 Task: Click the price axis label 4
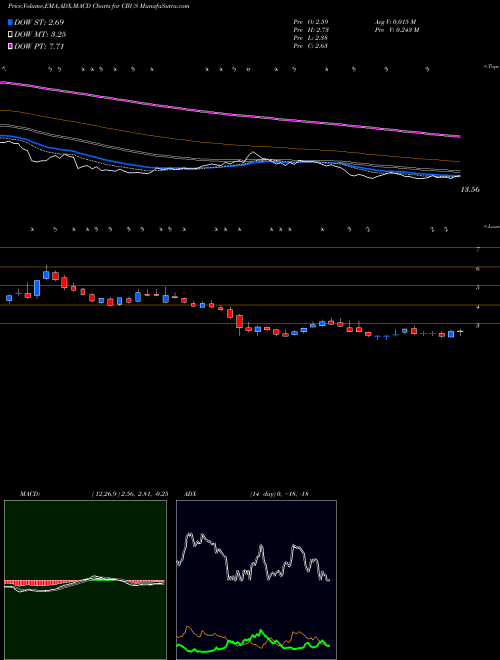coord(478,307)
